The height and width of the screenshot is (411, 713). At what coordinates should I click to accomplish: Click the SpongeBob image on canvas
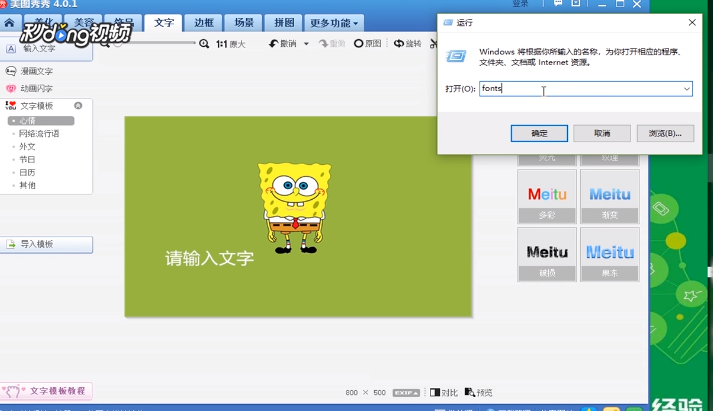click(295, 208)
